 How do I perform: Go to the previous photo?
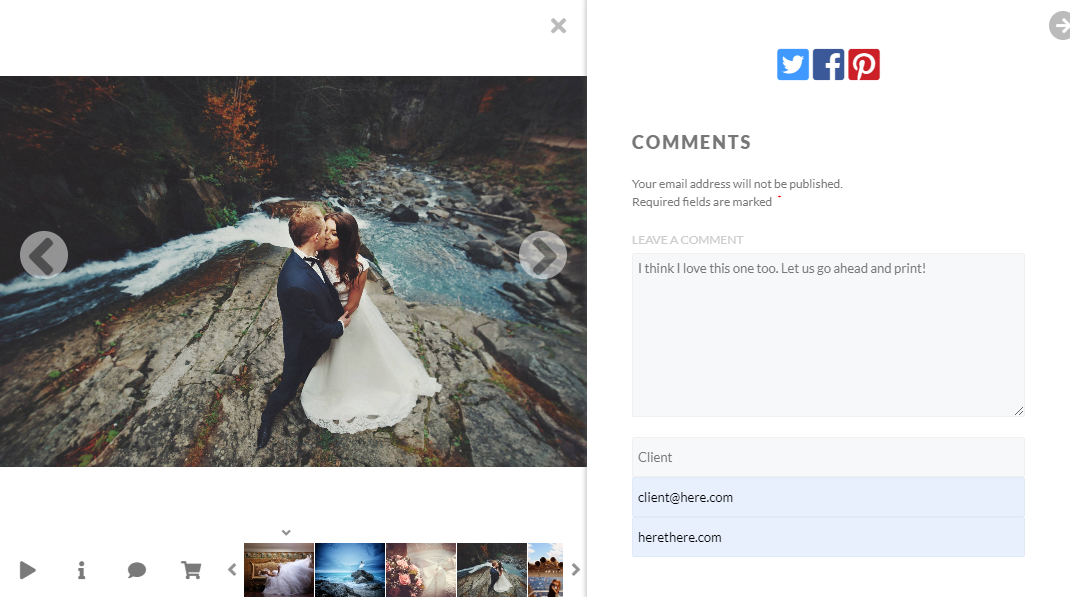[44, 255]
